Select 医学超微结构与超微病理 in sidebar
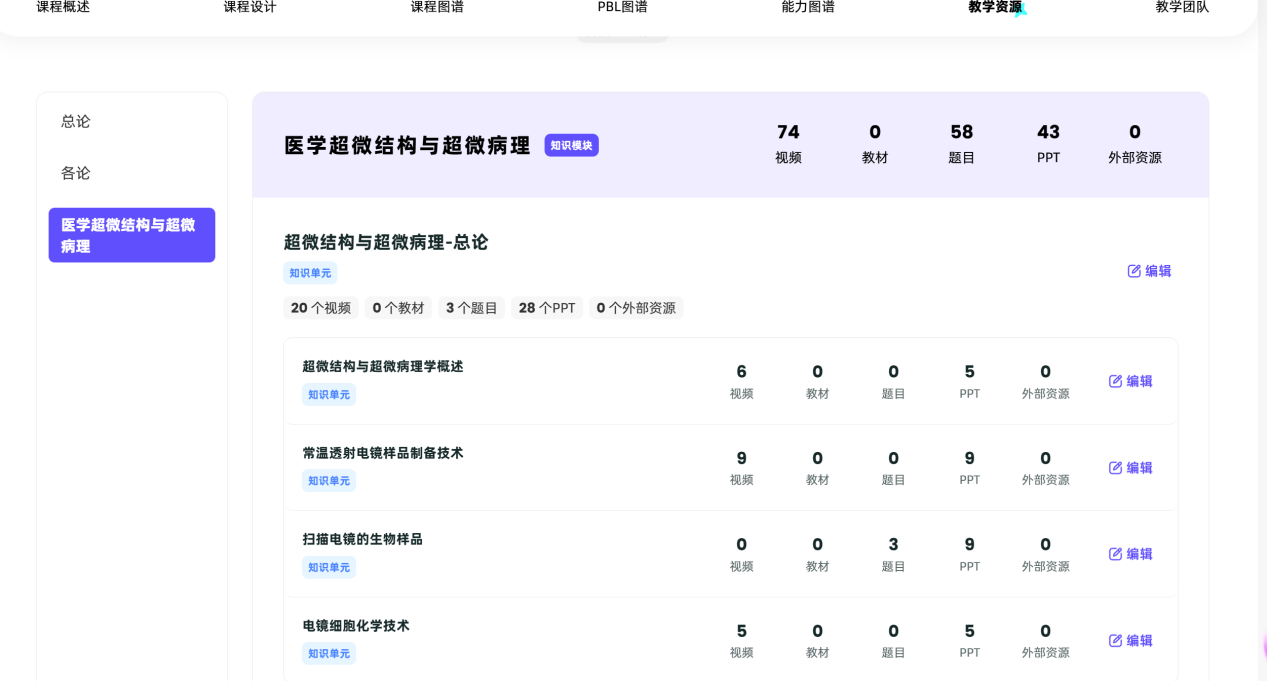 tap(132, 235)
